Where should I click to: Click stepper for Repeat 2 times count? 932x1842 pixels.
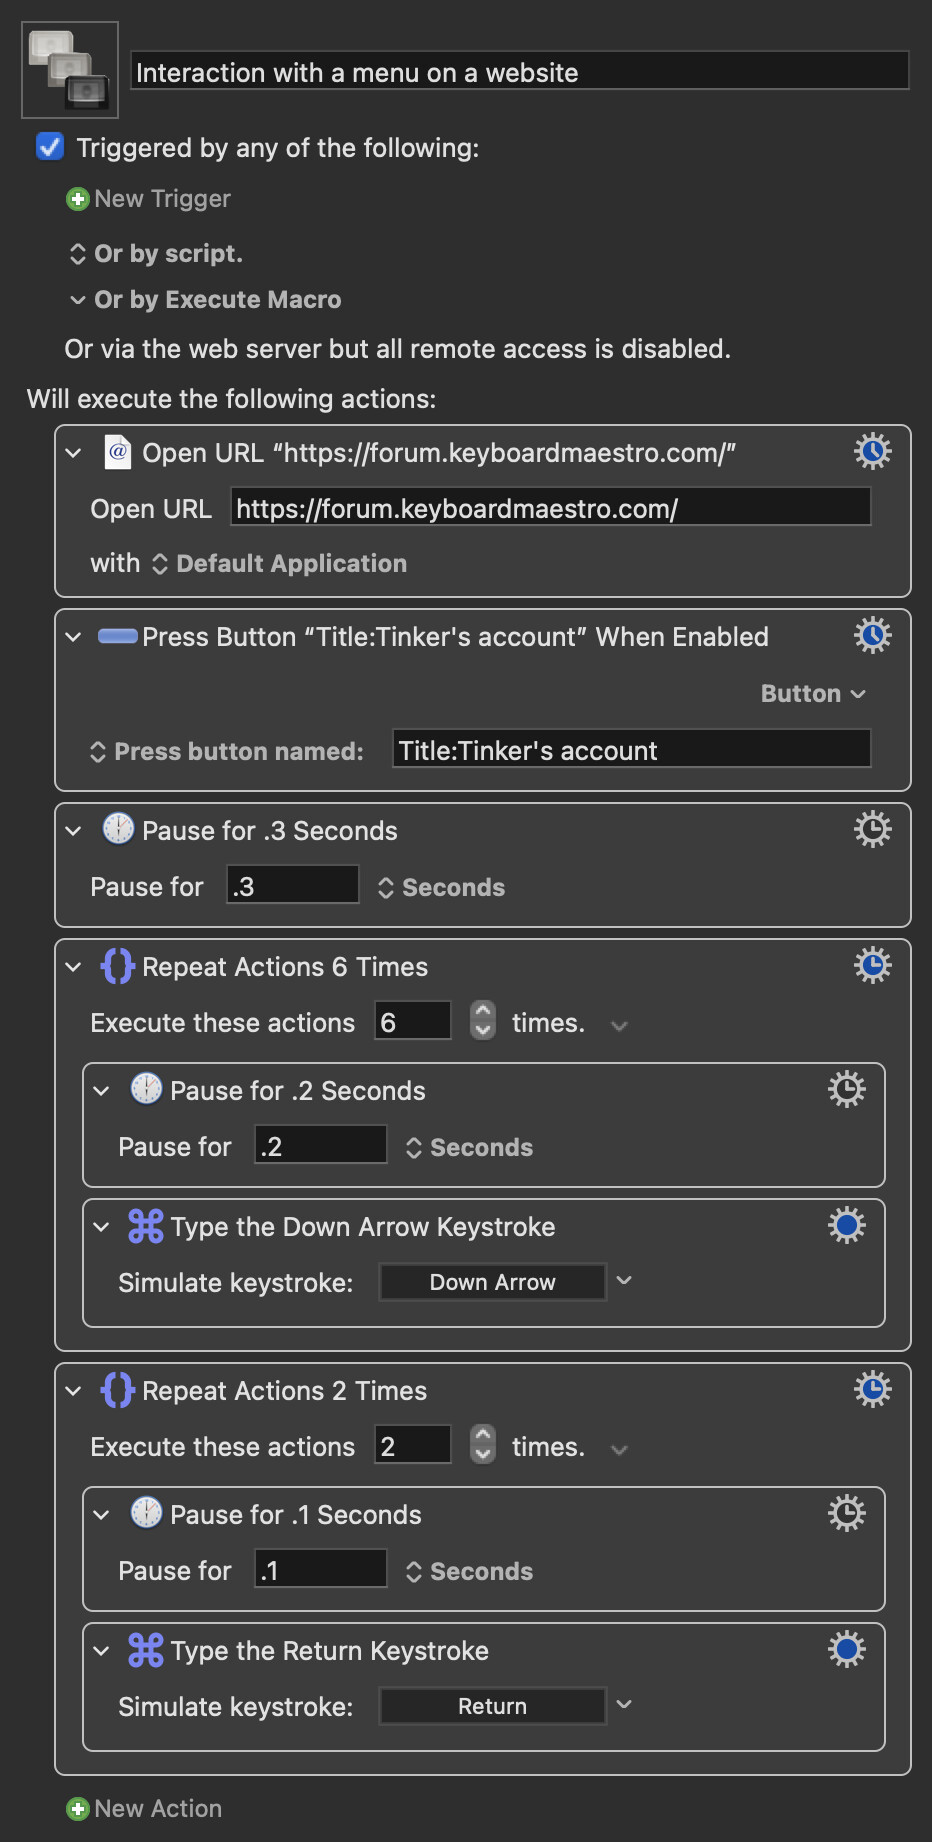tap(483, 1445)
